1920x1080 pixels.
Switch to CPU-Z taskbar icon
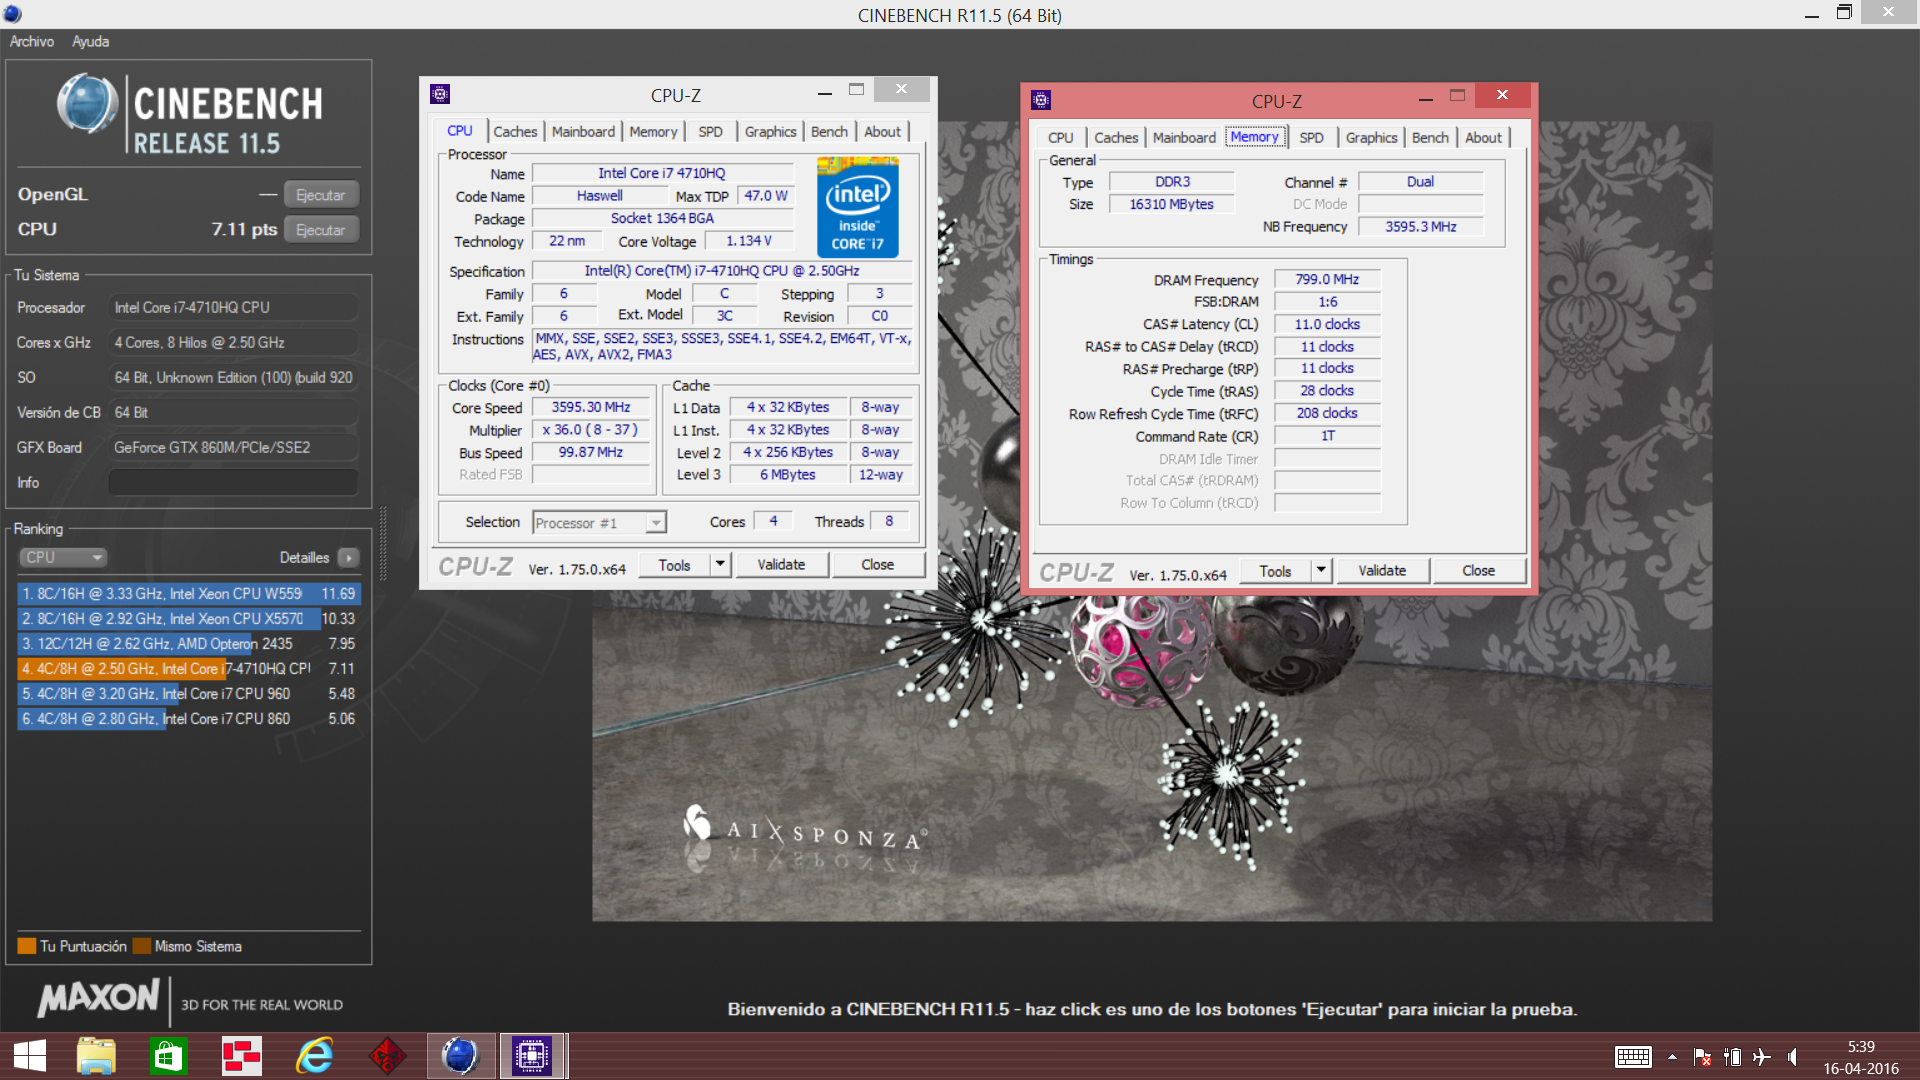[533, 1056]
